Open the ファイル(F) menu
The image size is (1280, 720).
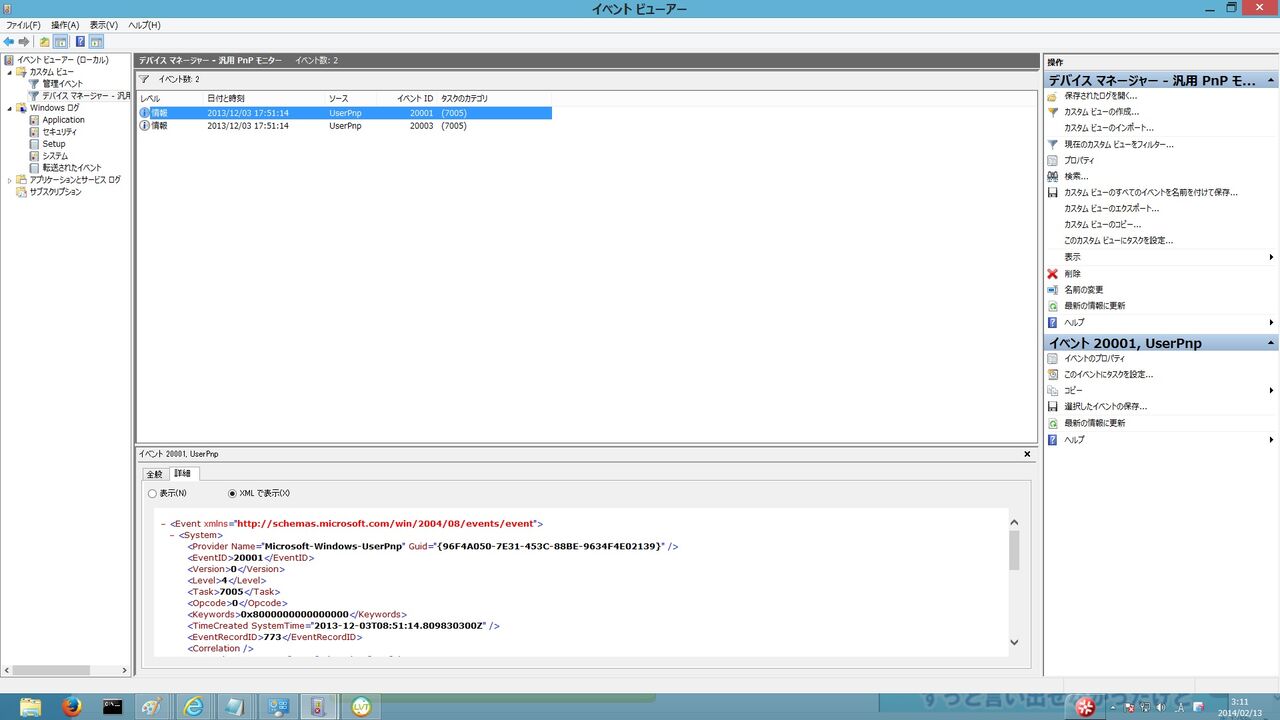coord(24,25)
